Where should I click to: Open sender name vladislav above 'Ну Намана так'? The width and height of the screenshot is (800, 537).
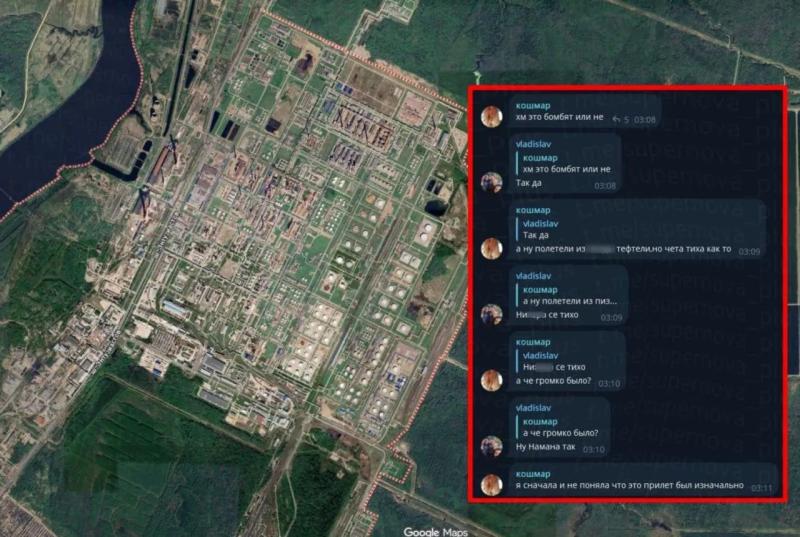coord(533,408)
